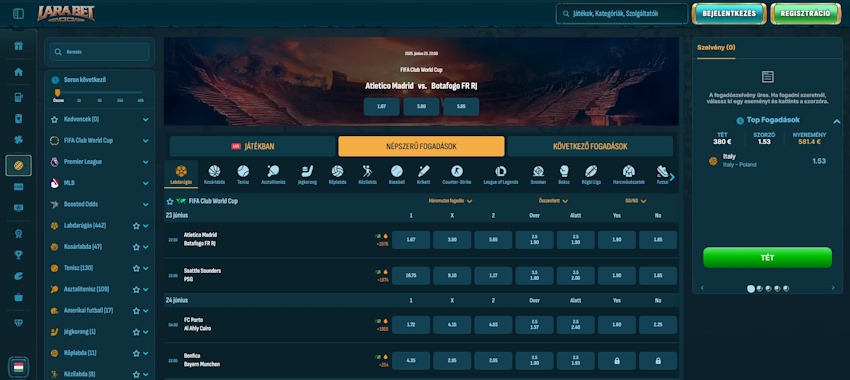
Task: Toggle favorite star for Jégkorong (1)
Action: coord(136,332)
